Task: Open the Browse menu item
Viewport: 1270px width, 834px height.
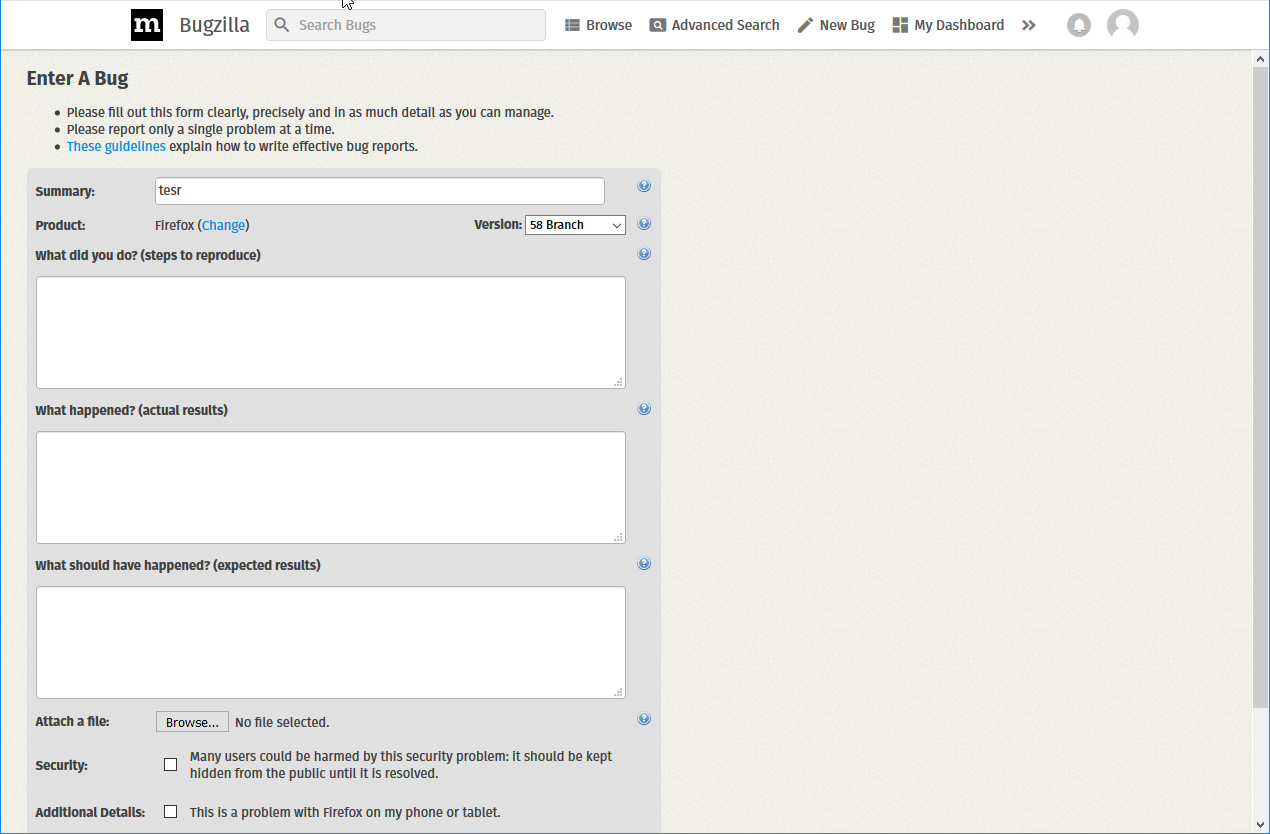Action: [x=598, y=25]
